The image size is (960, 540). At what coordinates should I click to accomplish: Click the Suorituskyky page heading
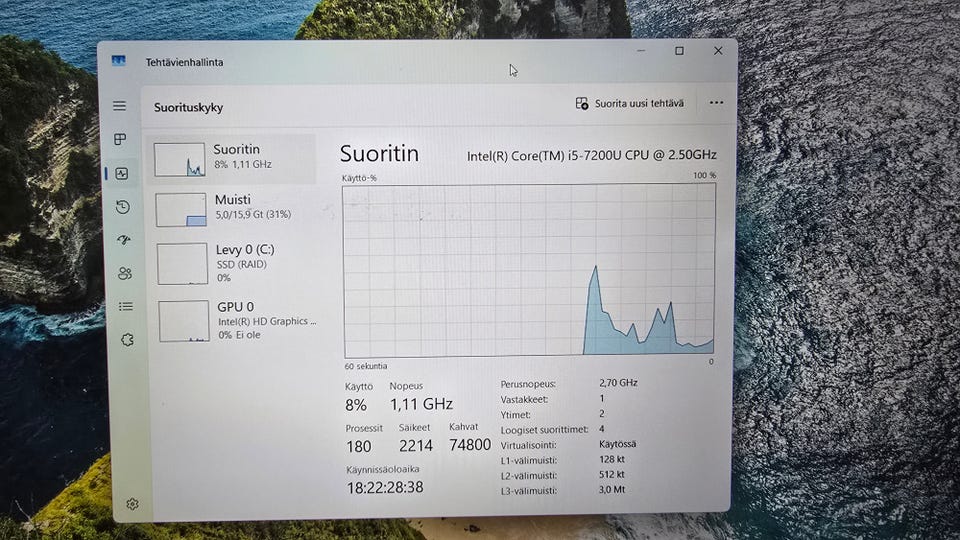(189, 108)
